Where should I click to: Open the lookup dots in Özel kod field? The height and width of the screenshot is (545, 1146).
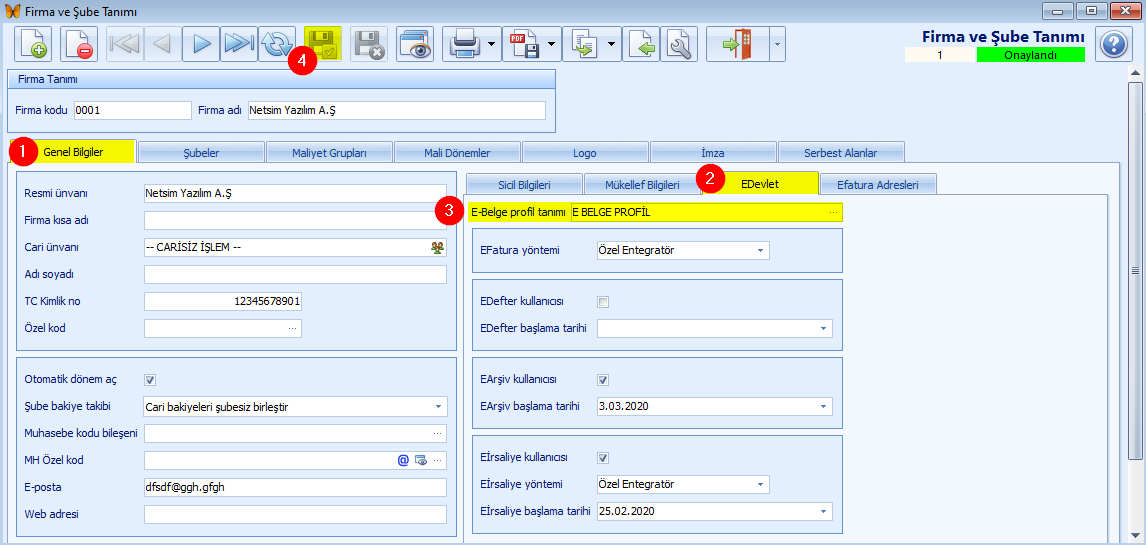292,329
